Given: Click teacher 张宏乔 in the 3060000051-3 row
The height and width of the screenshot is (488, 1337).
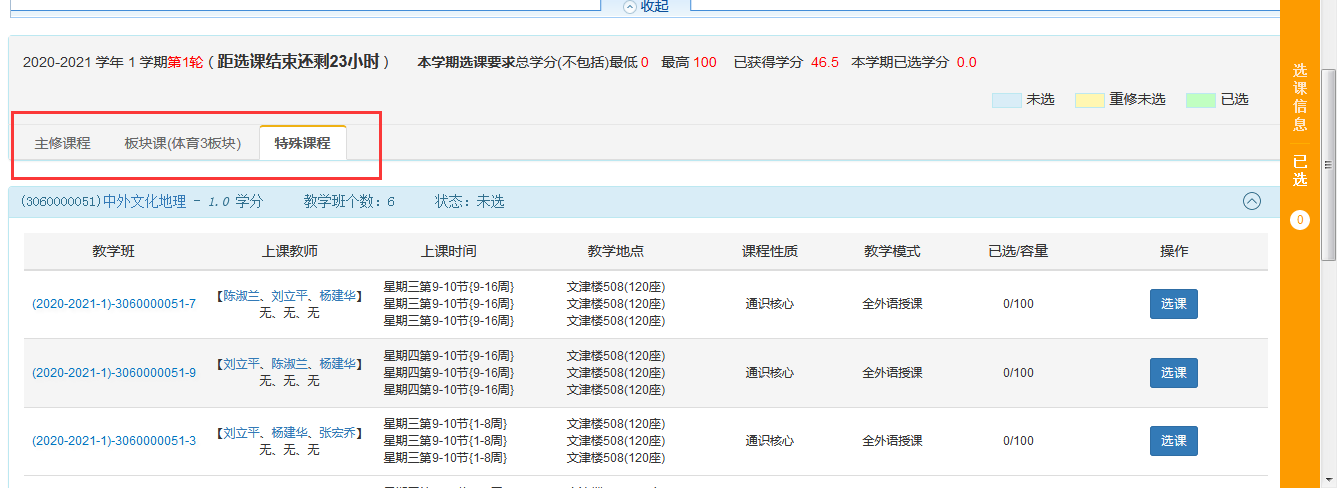Looking at the screenshot, I should pos(338,434).
